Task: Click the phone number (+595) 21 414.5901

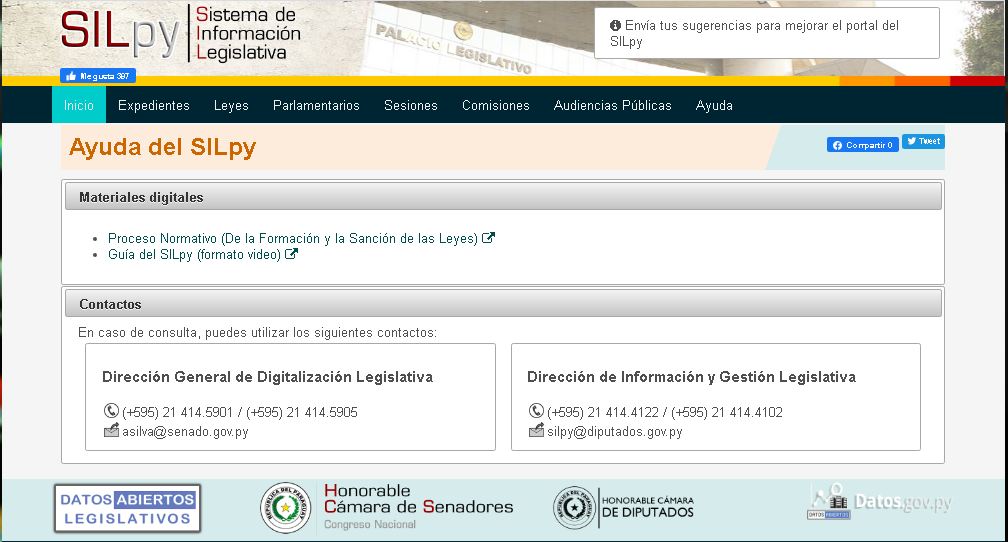Action: click(x=177, y=412)
